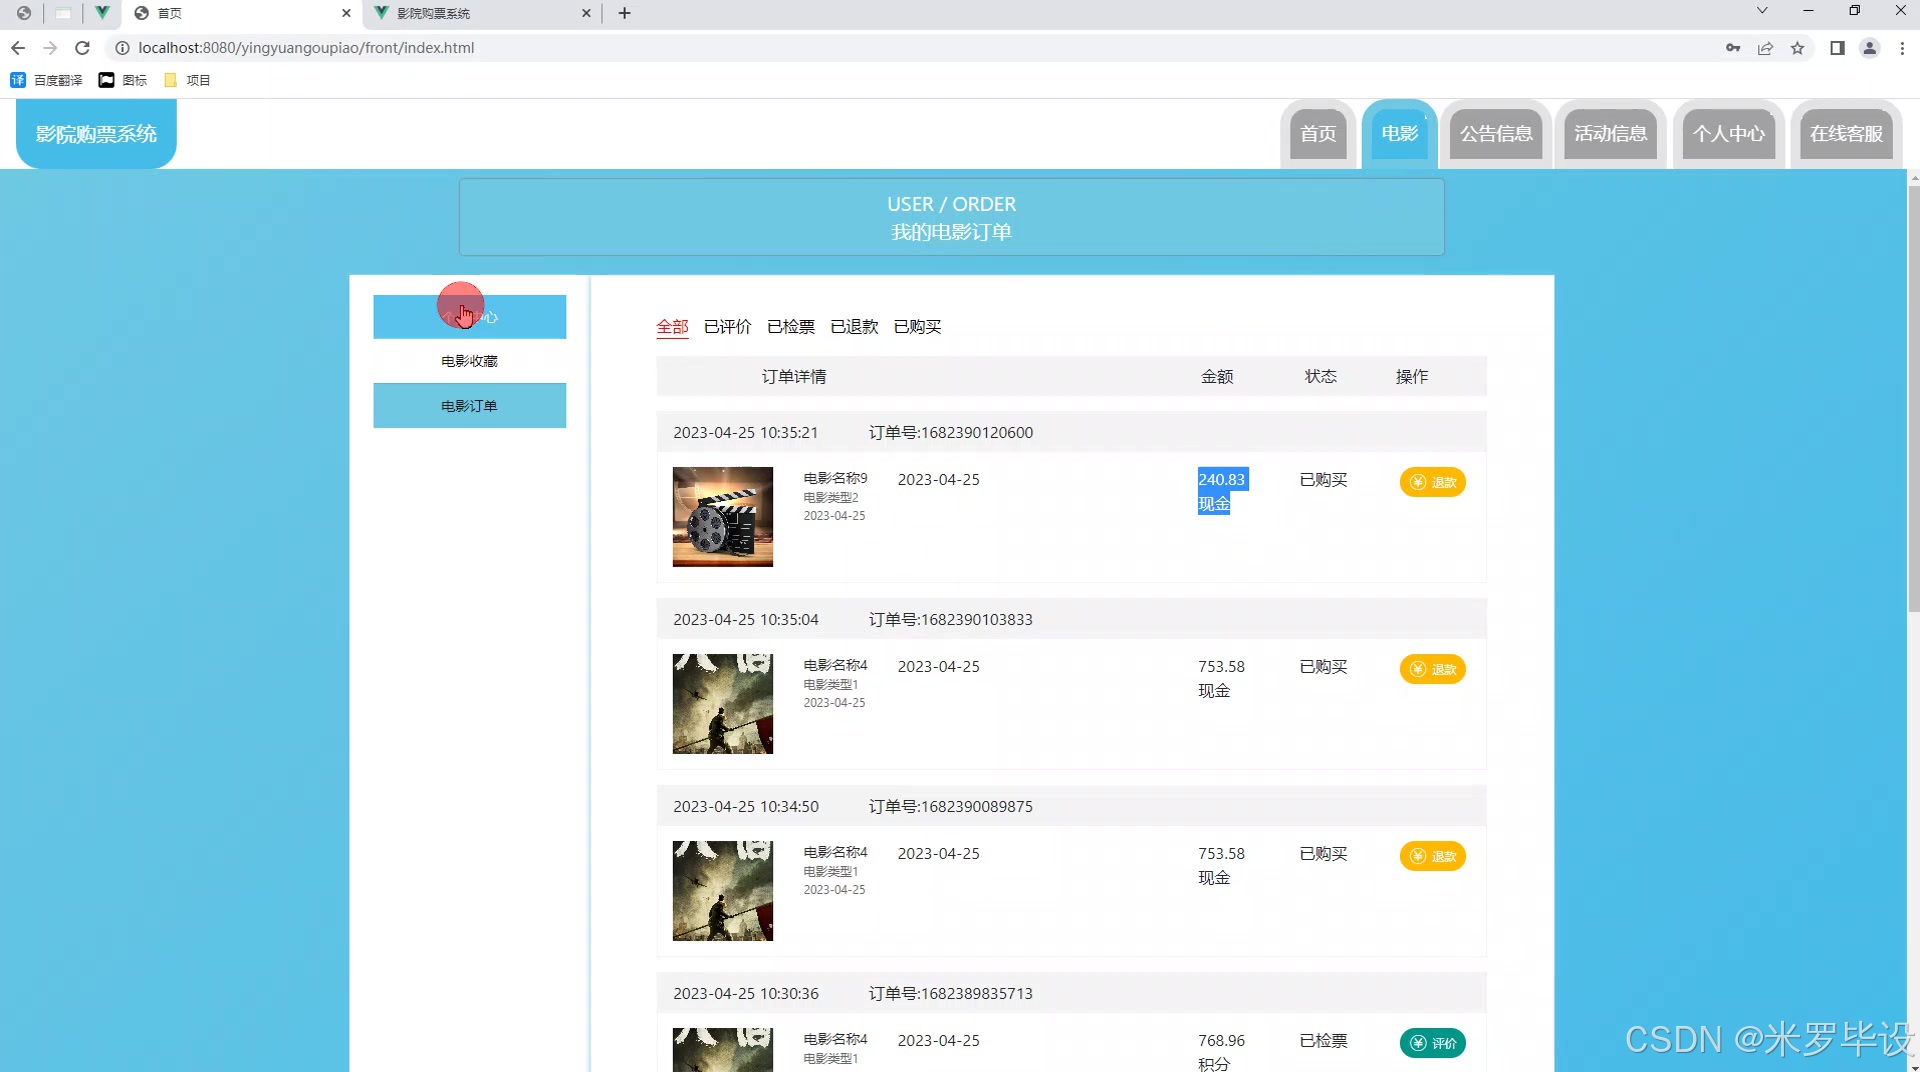
Task: Rate order 1682389835713 with 评价 button
Action: [1432, 1043]
